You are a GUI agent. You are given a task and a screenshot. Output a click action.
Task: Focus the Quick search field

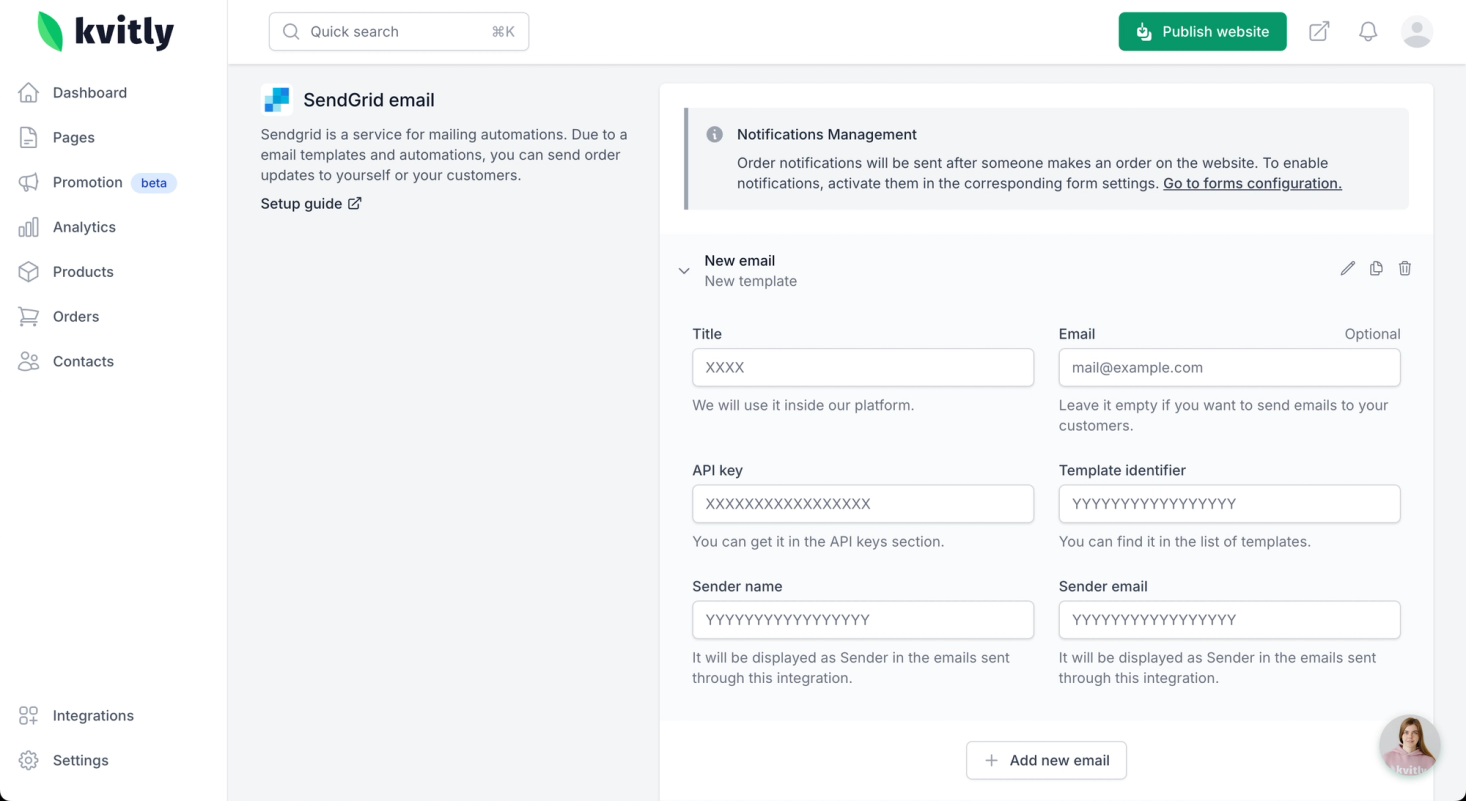398,32
